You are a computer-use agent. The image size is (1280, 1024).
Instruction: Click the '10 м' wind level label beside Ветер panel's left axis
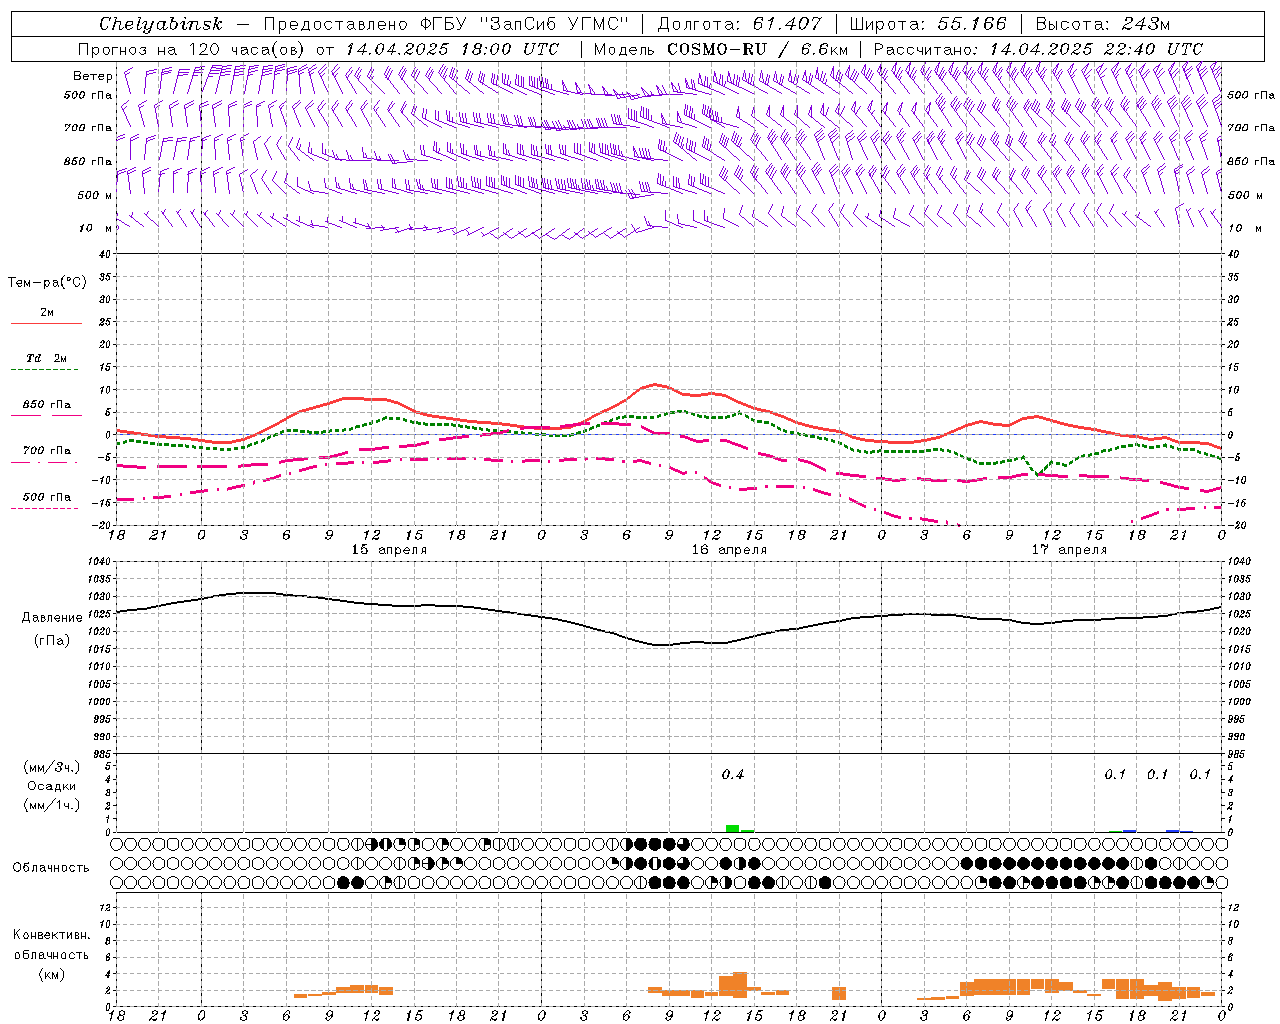pos(95,228)
